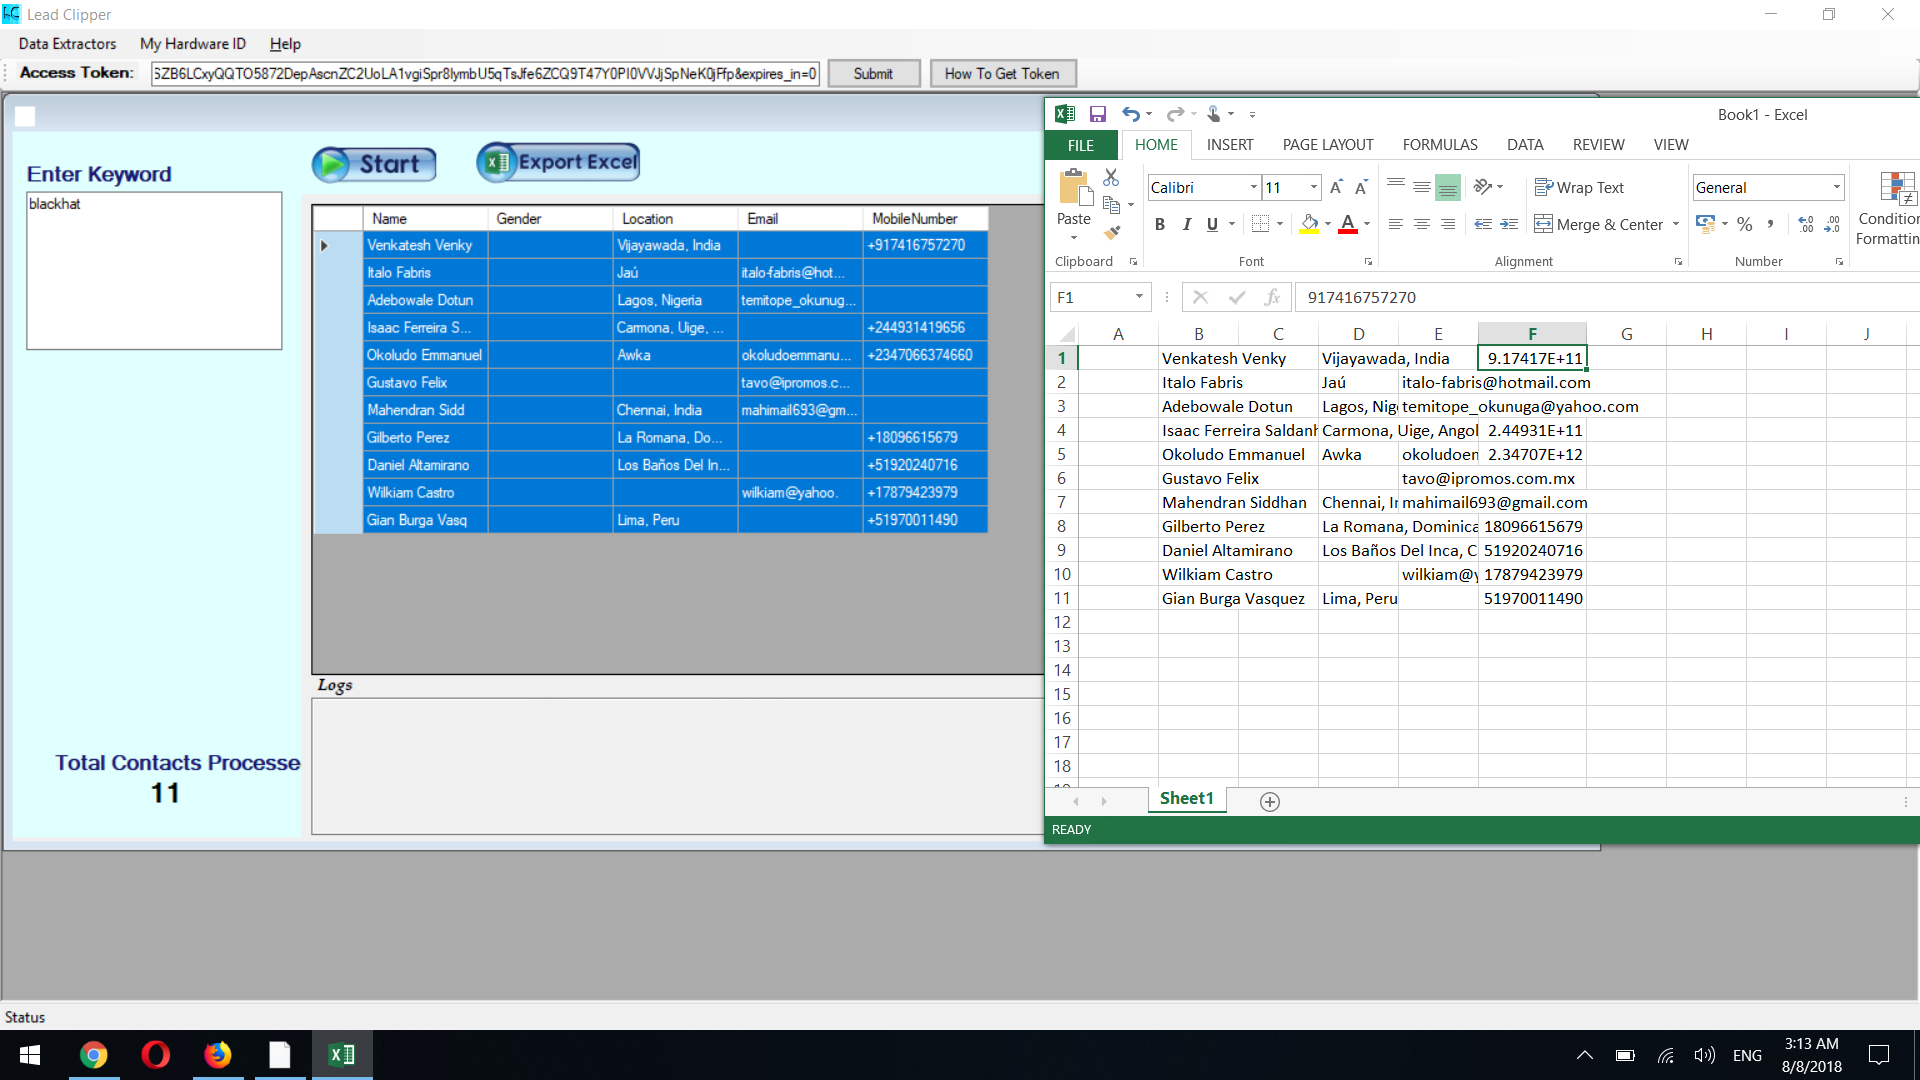Screen dimensions: 1920x1080
Task: Increase the cell indent
Action: tap(1509, 224)
